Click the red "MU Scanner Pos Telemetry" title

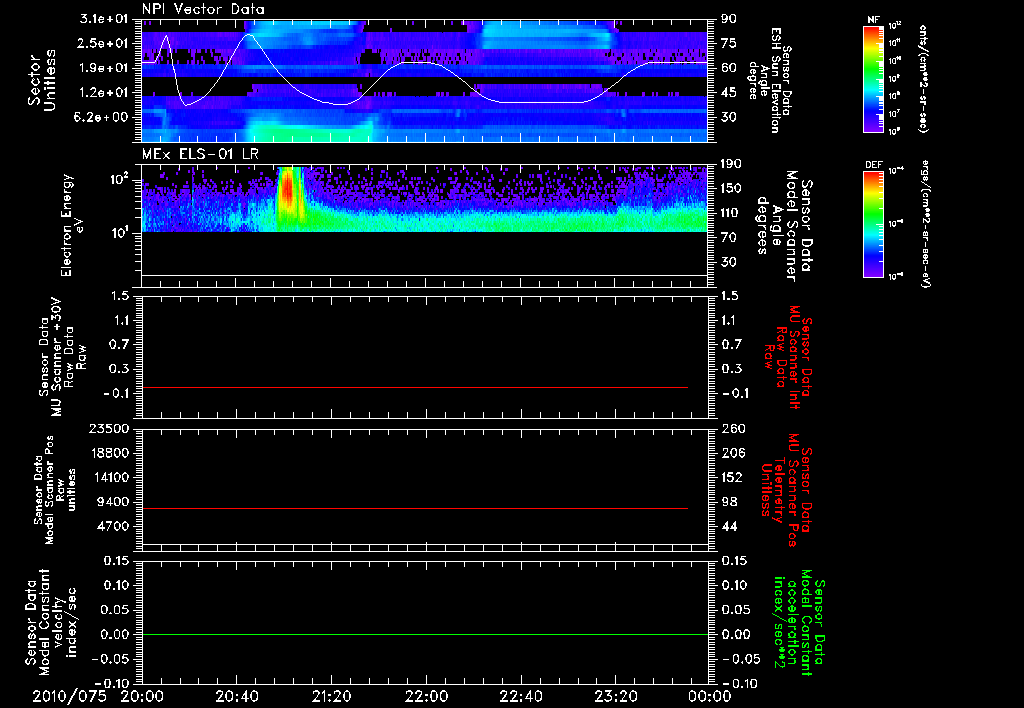[787, 490]
